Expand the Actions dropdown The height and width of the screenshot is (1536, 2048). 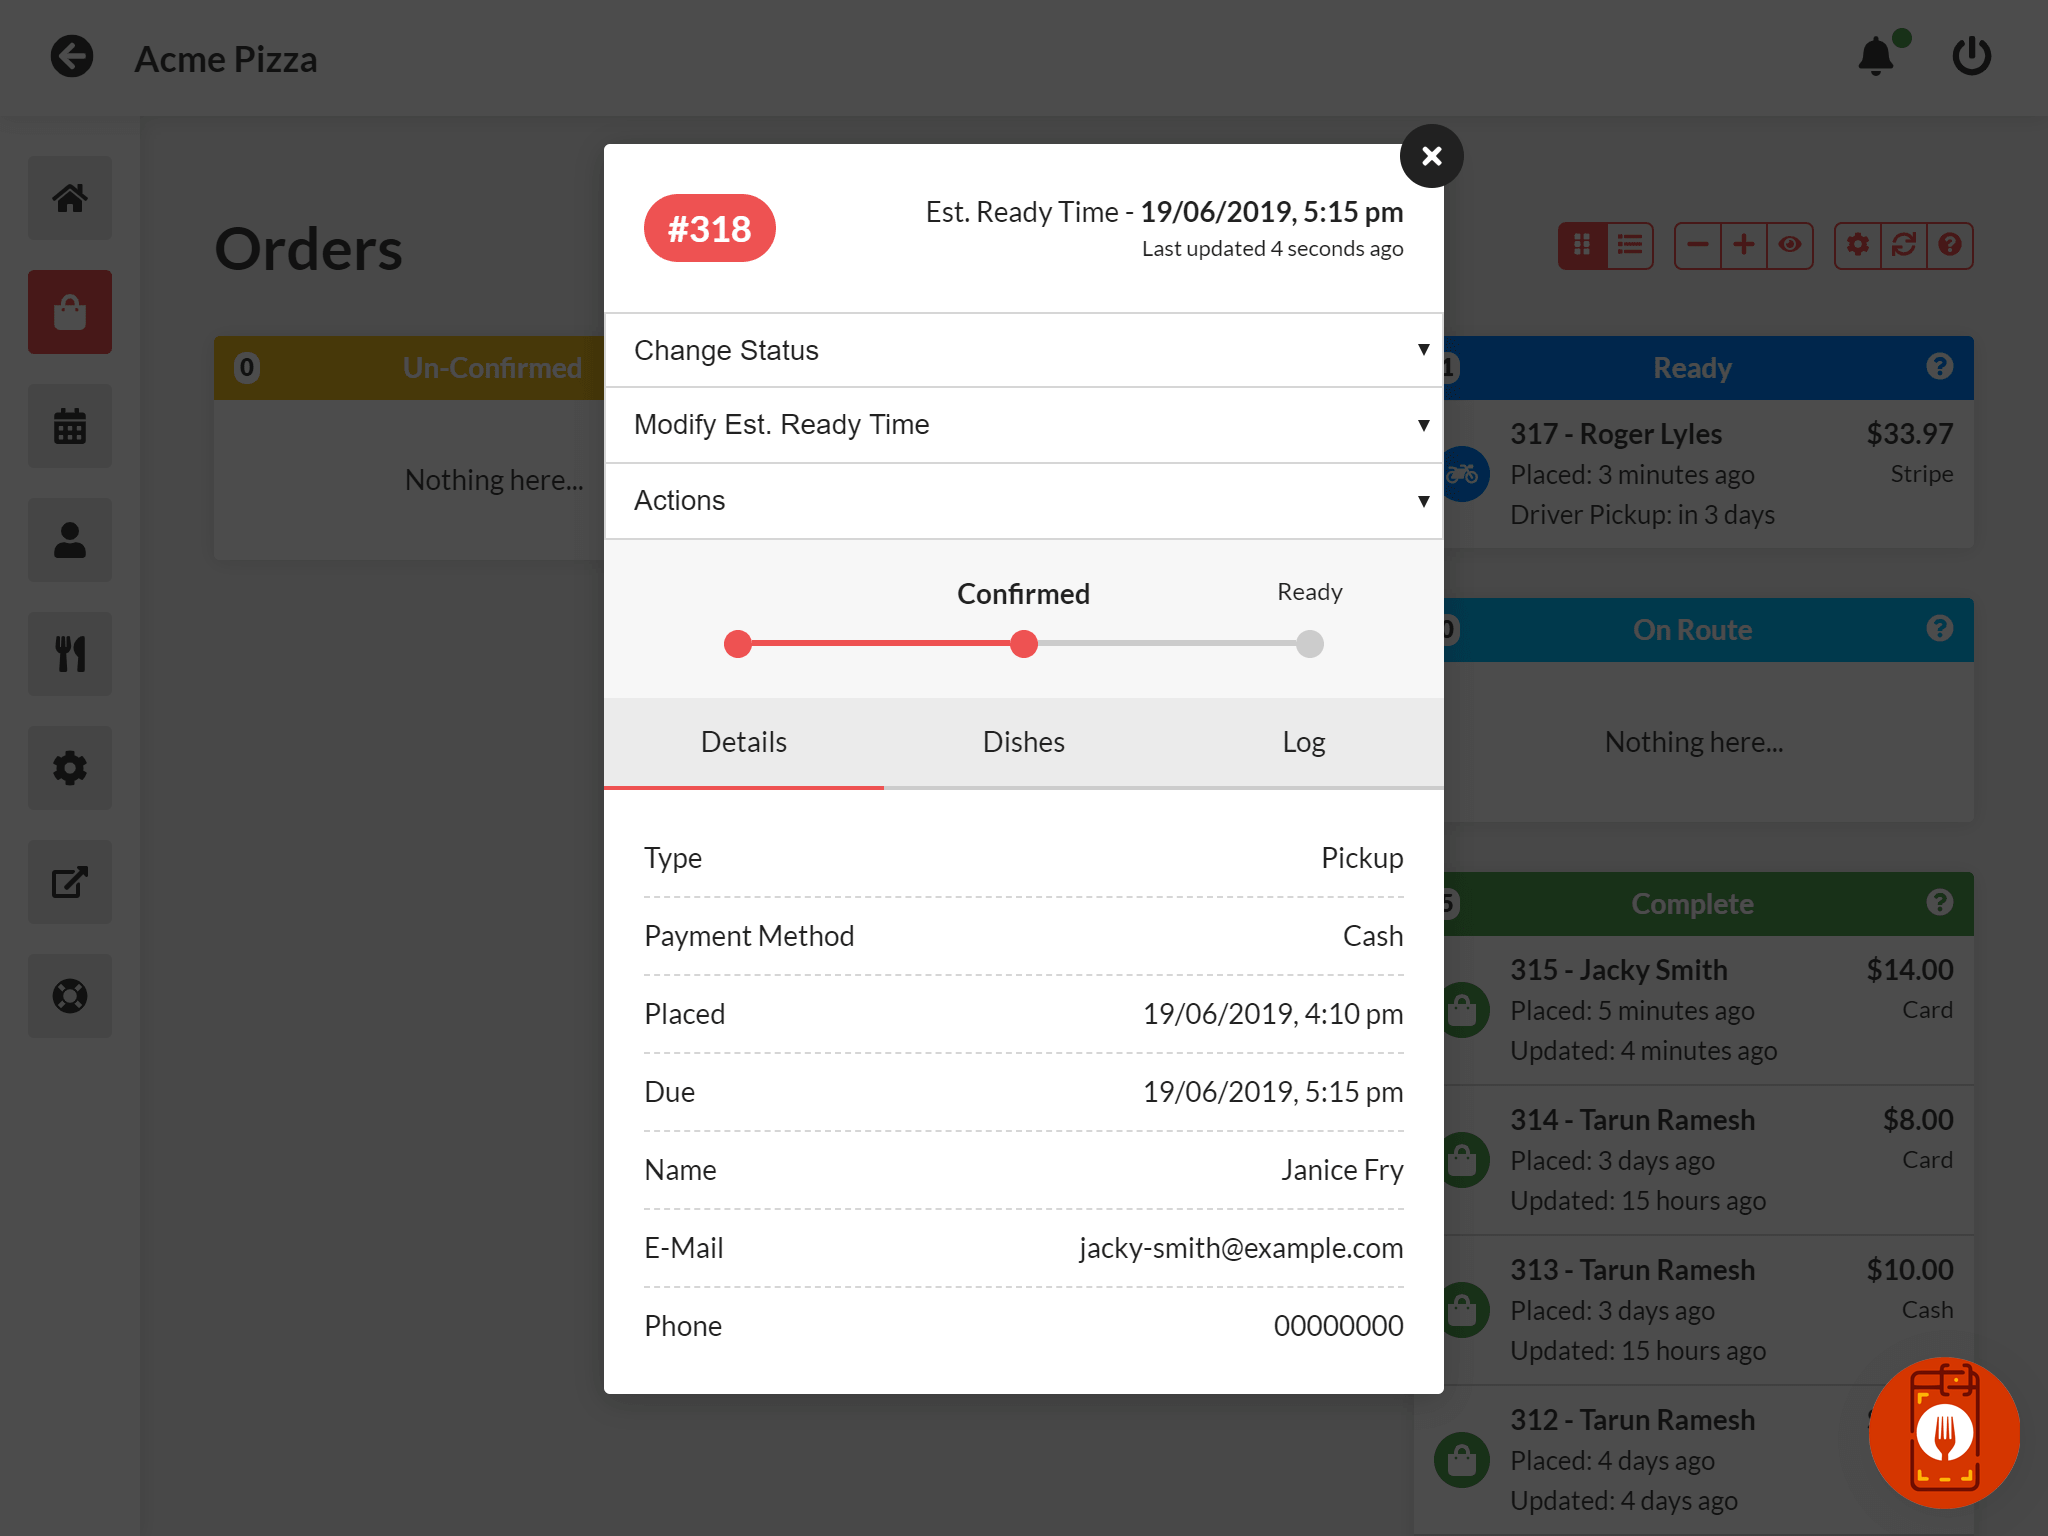click(1023, 501)
